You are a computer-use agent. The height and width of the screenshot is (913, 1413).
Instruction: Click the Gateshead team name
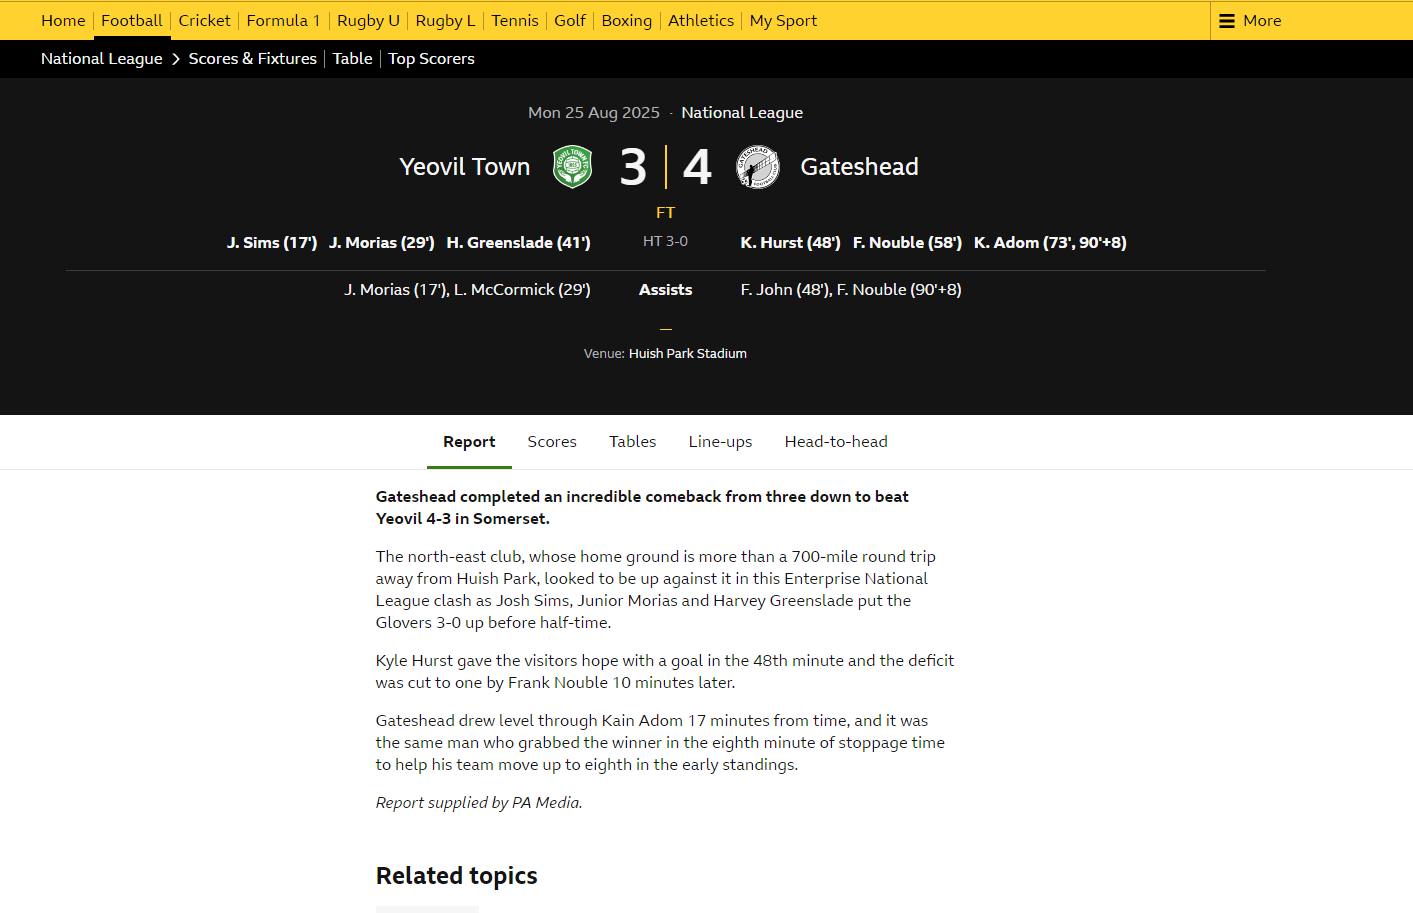click(x=860, y=167)
